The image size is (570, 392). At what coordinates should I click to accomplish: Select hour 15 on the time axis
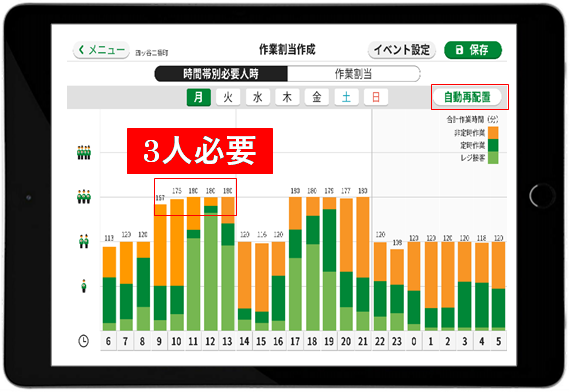click(x=261, y=341)
